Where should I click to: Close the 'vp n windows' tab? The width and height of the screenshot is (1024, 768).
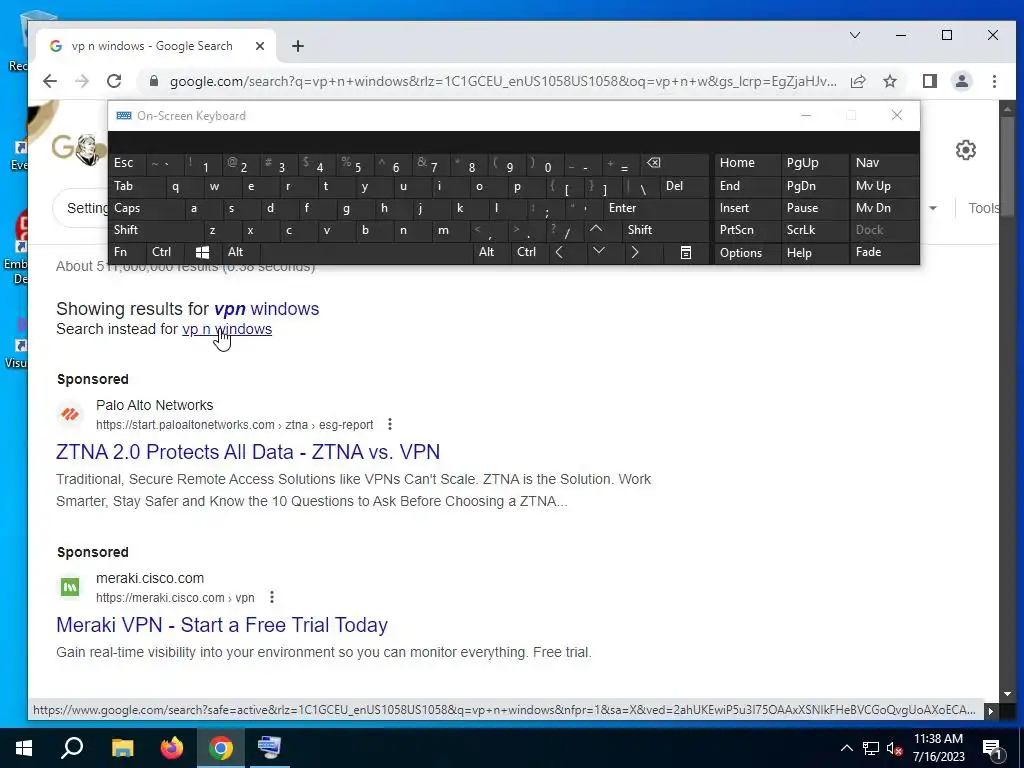point(260,46)
